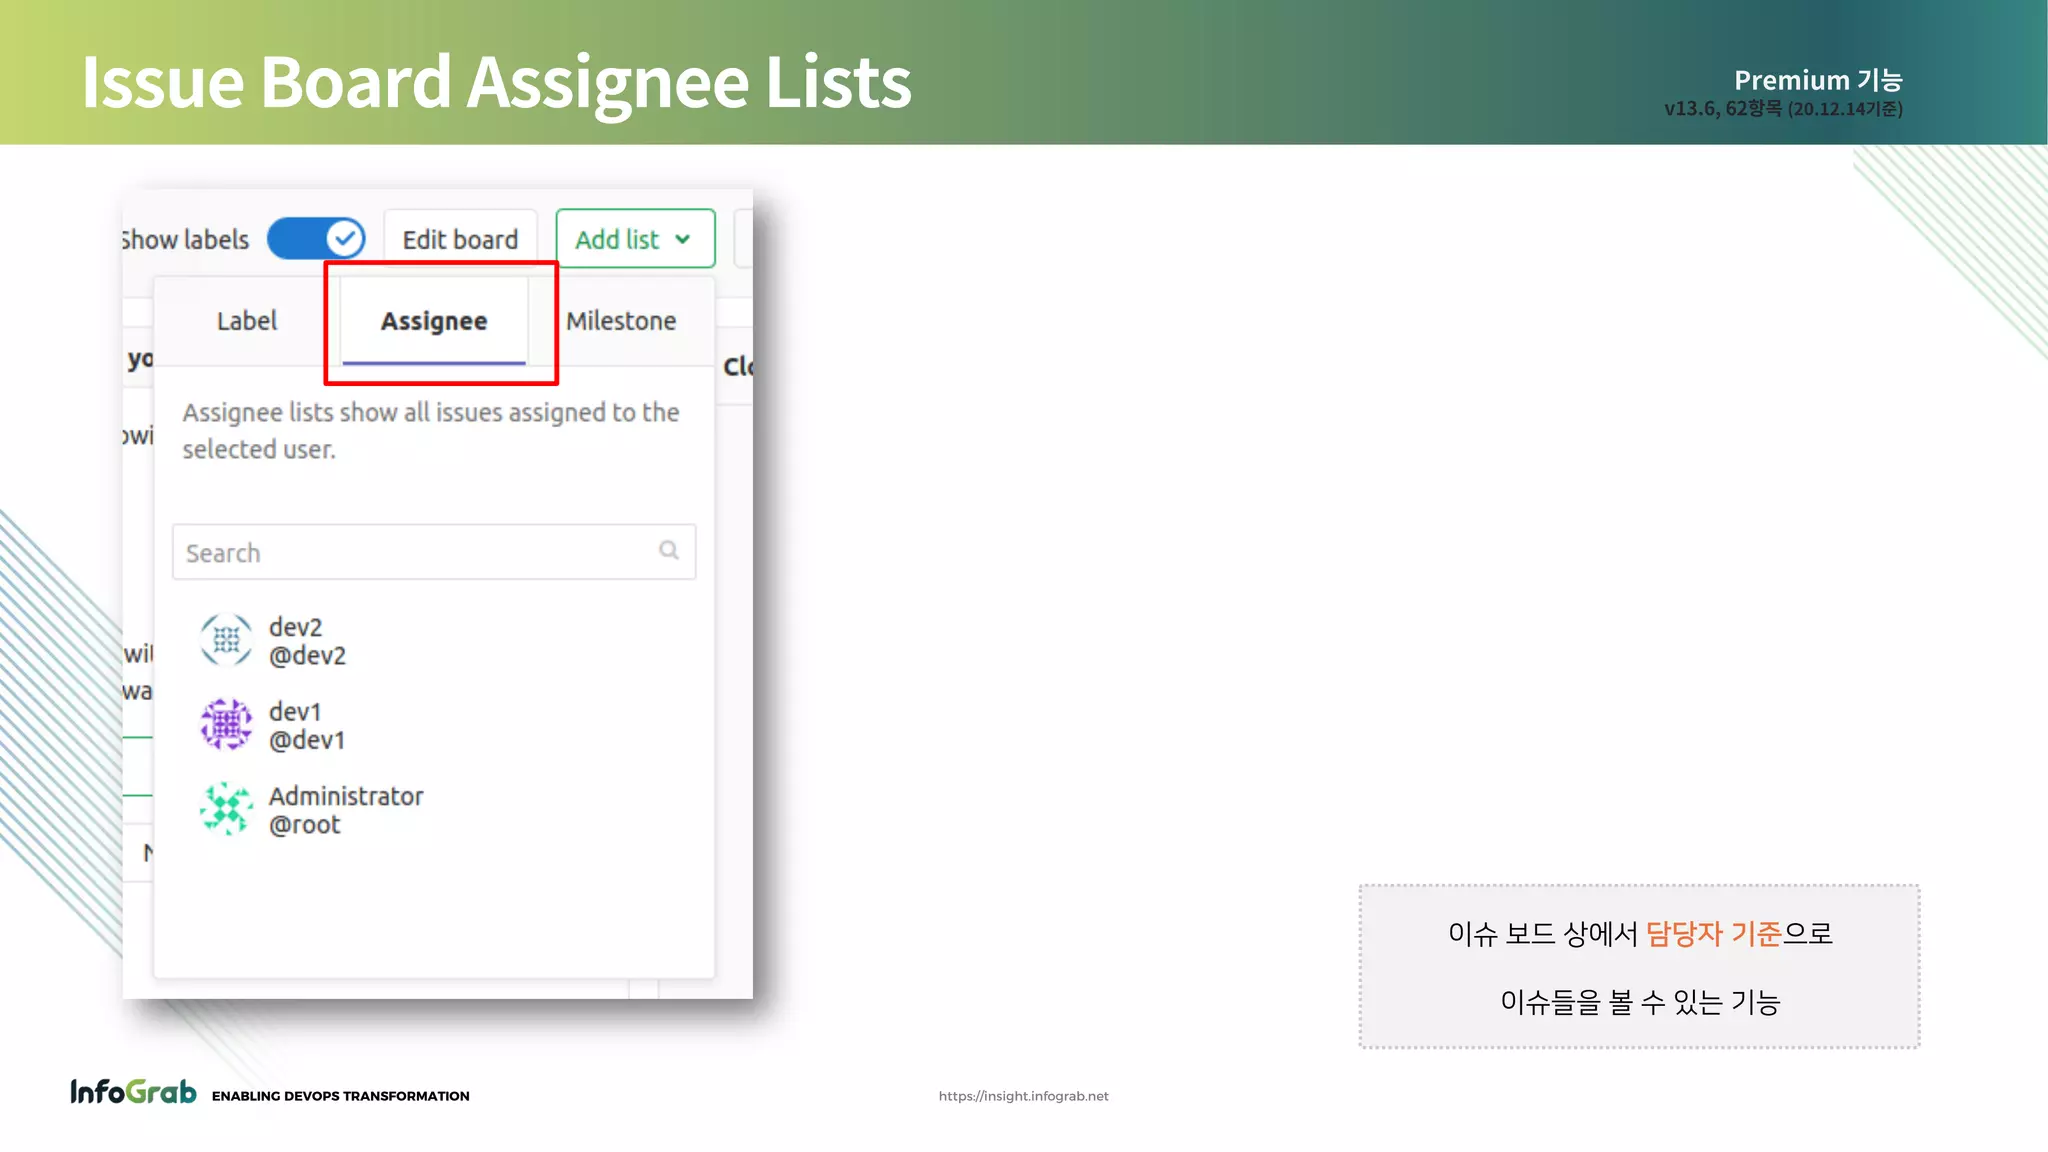
Task: Open the insight.infograb.net link
Action: [1023, 1096]
